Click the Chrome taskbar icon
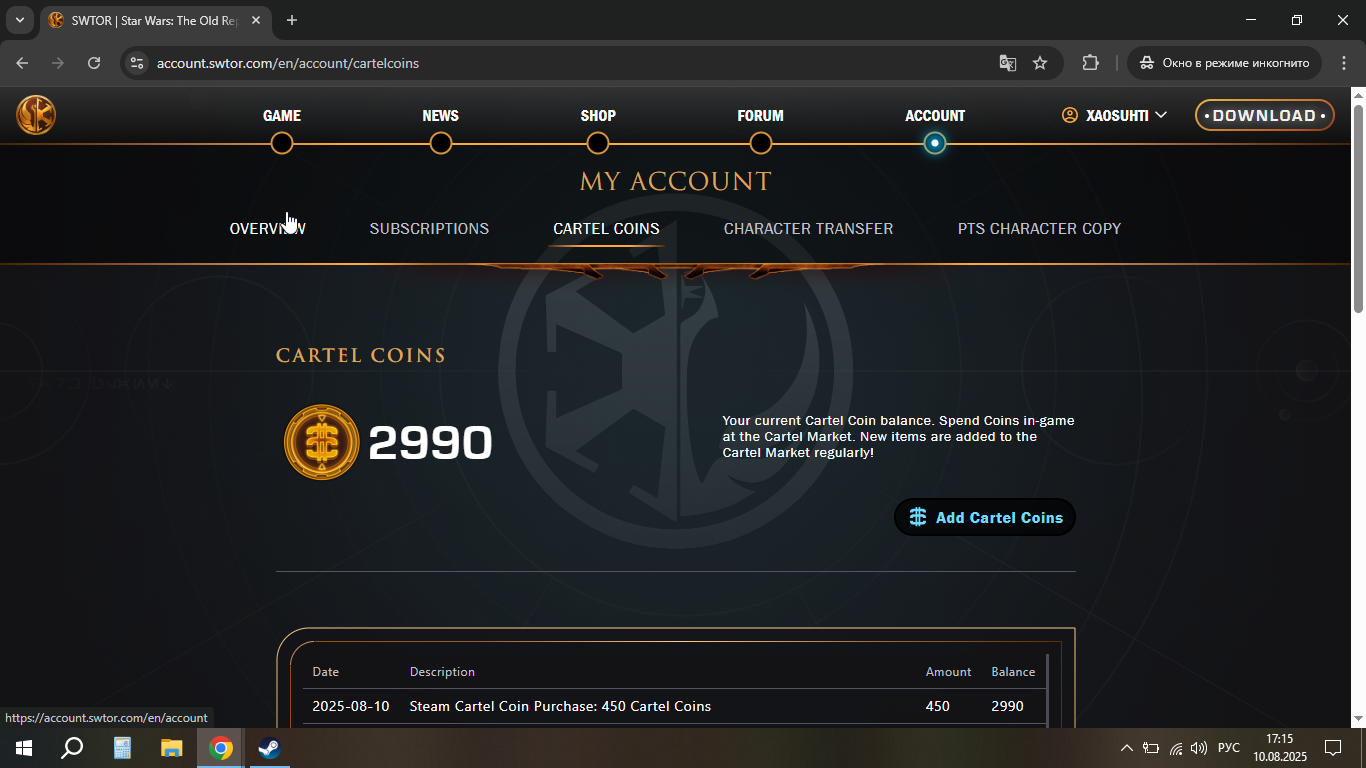Screen dimensions: 1366x768 click(221, 748)
